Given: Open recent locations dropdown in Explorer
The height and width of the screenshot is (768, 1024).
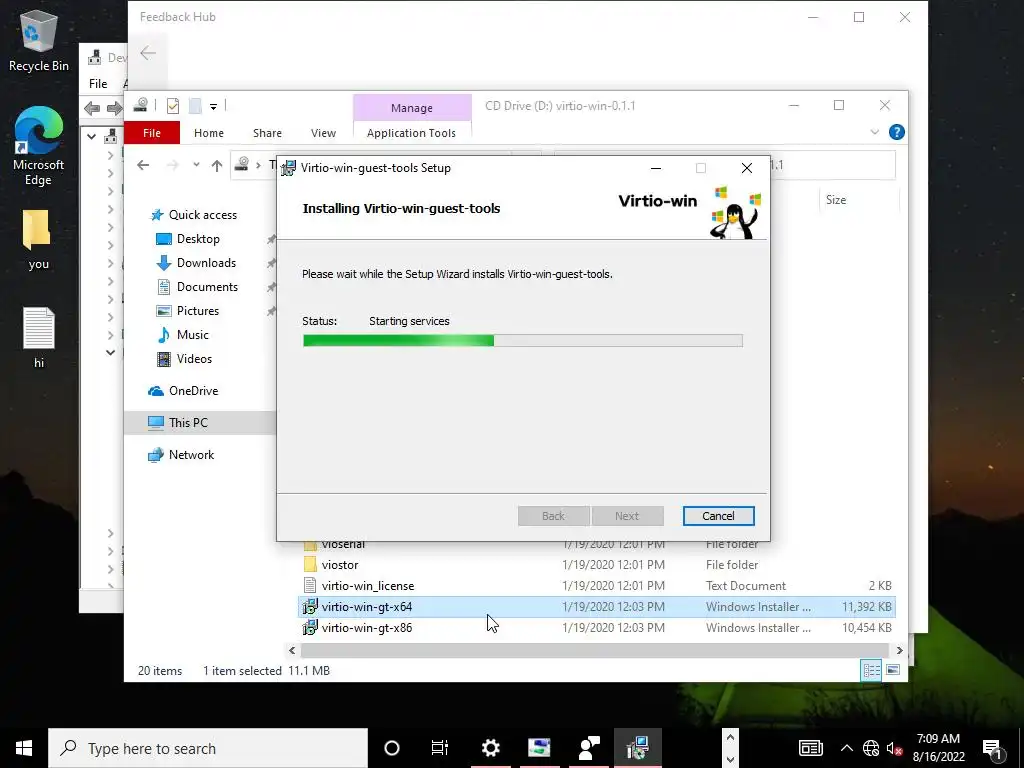Looking at the screenshot, I should (x=196, y=165).
